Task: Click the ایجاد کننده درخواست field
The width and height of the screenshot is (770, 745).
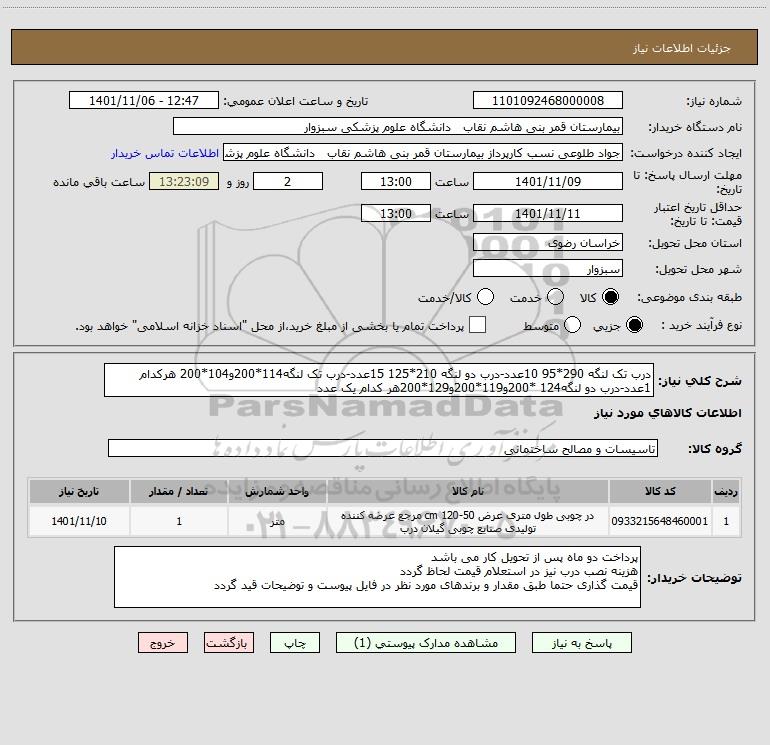Action: pyautogui.click(x=423, y=153)
